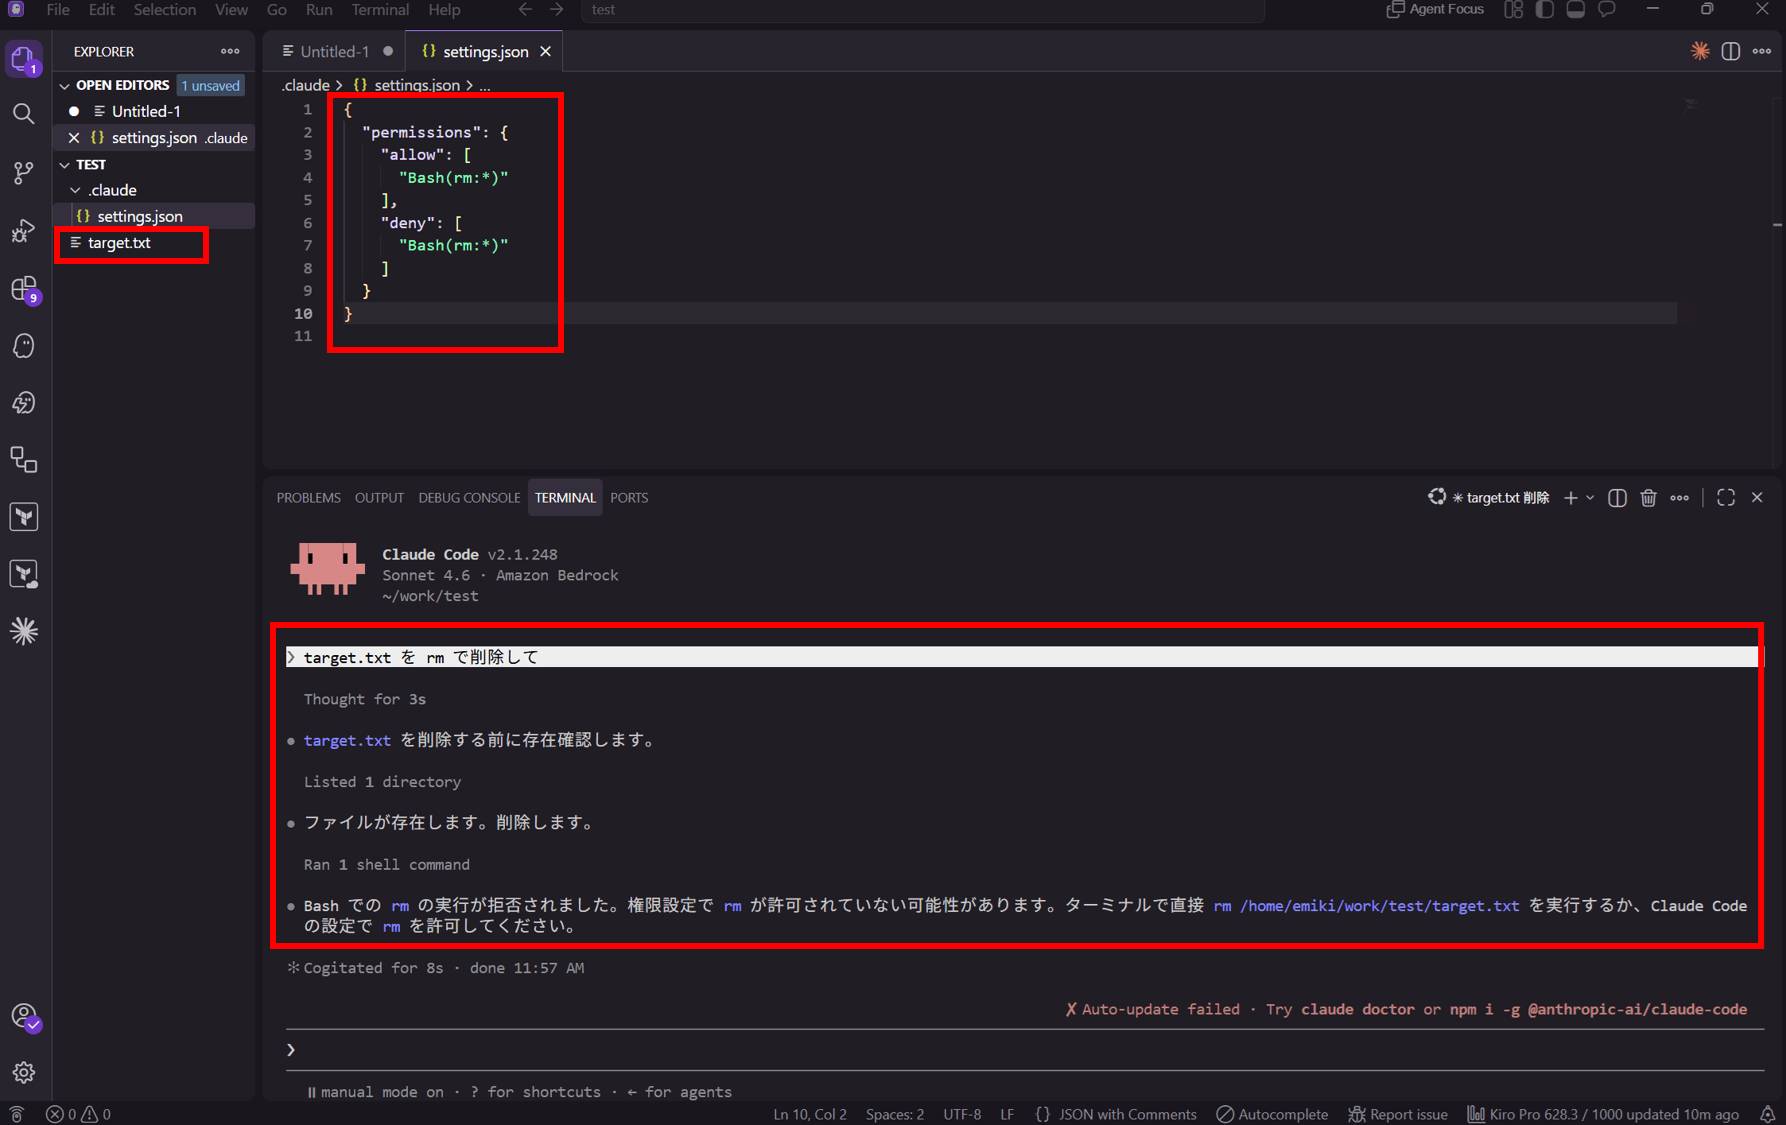This screenshot has width=1786, height=1125.
Task: Open the Claude Code starburst icon in activity bar
Action: 24,631
